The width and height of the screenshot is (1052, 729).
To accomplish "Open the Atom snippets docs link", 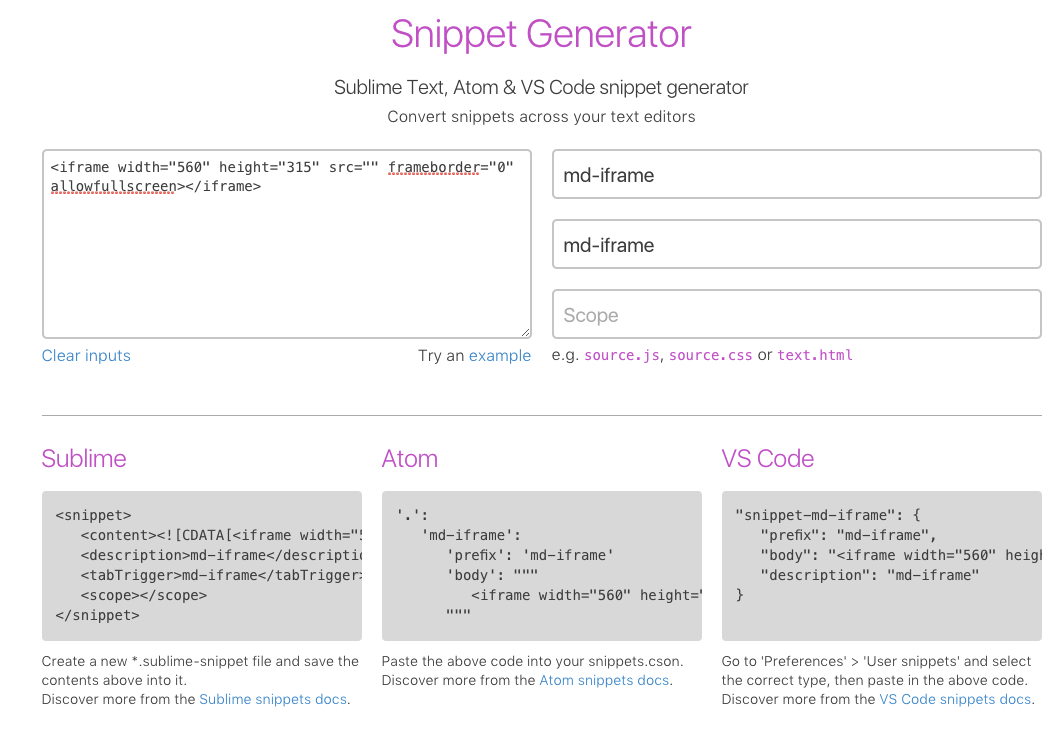I will (x=604, y=680).
